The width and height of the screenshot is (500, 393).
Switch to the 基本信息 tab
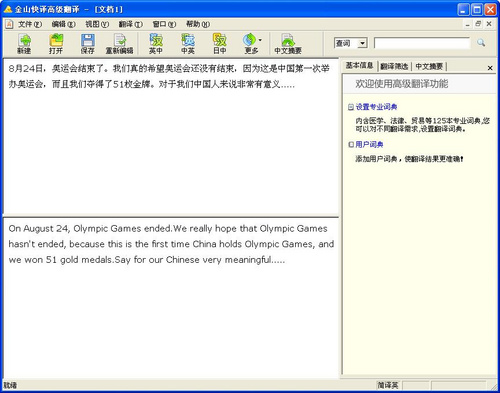[x=359, y=66]
